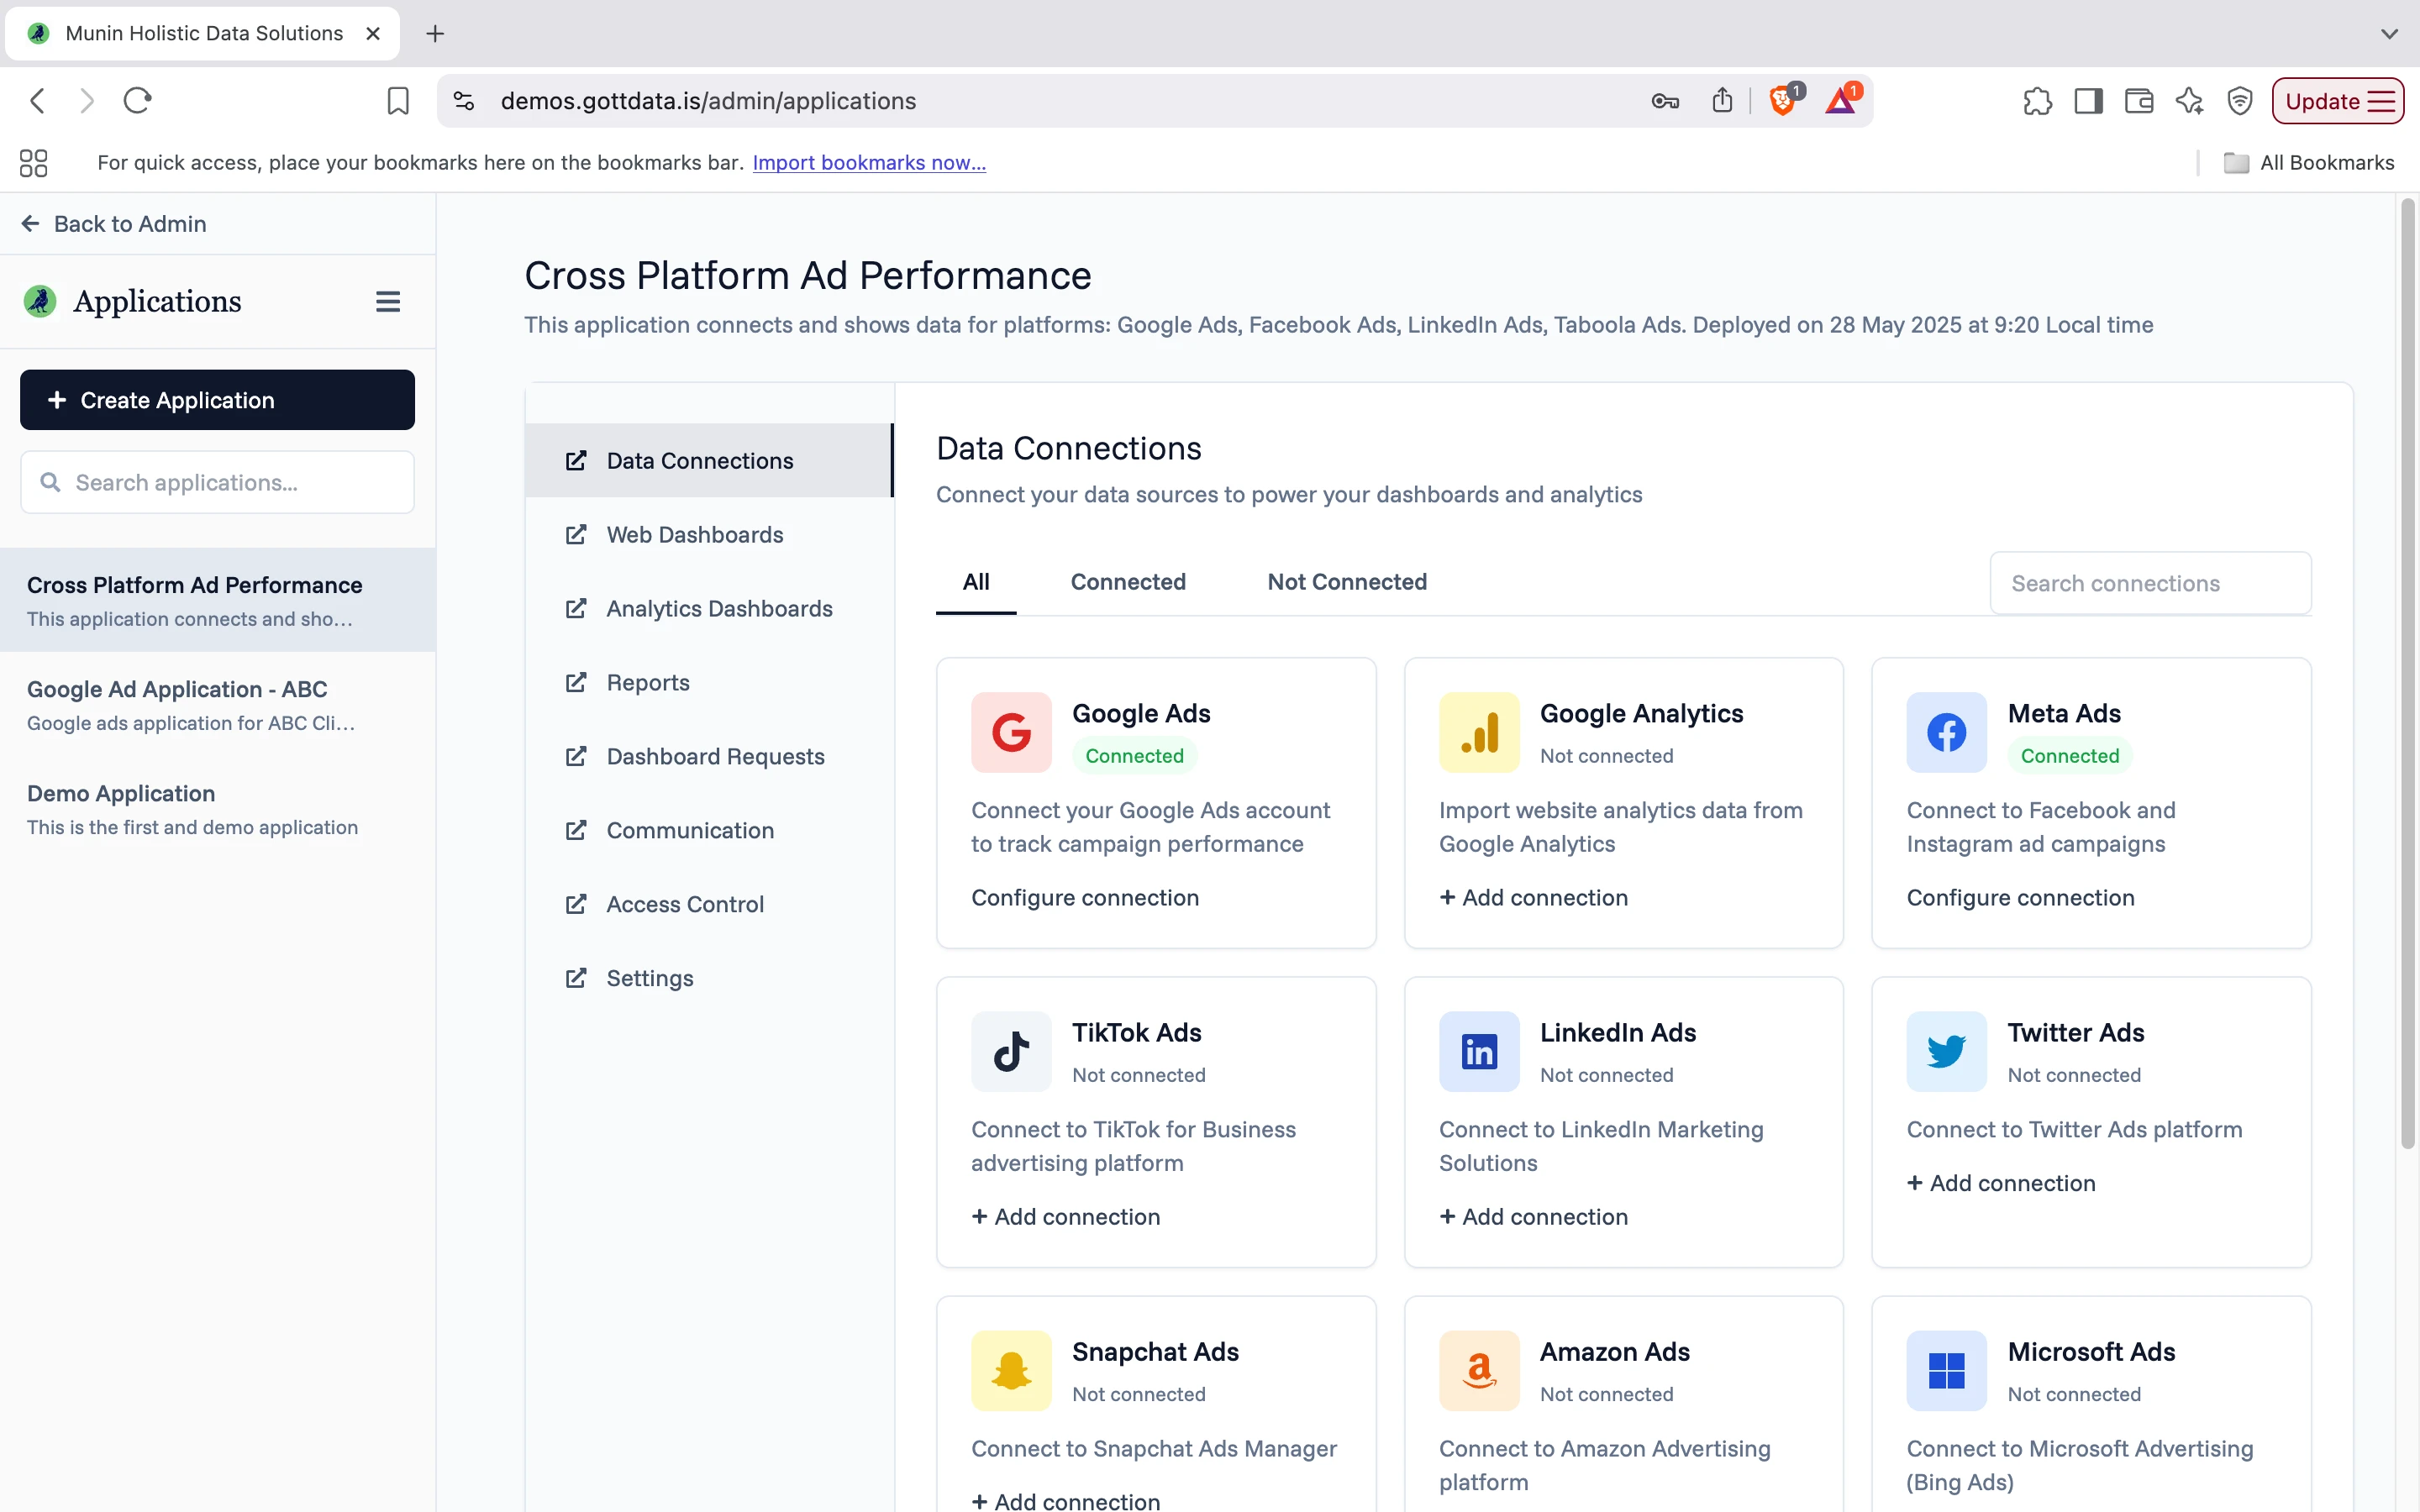Click the LinkedIn Ads icon
The image size is (2420, 1512).
click(1479, 1051)
